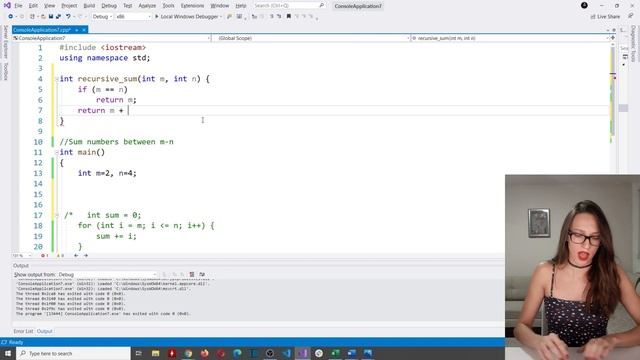This screenshot has width=640, height=360.
Task: Open Google Chrome from taskbar
Action: (188, 353)
